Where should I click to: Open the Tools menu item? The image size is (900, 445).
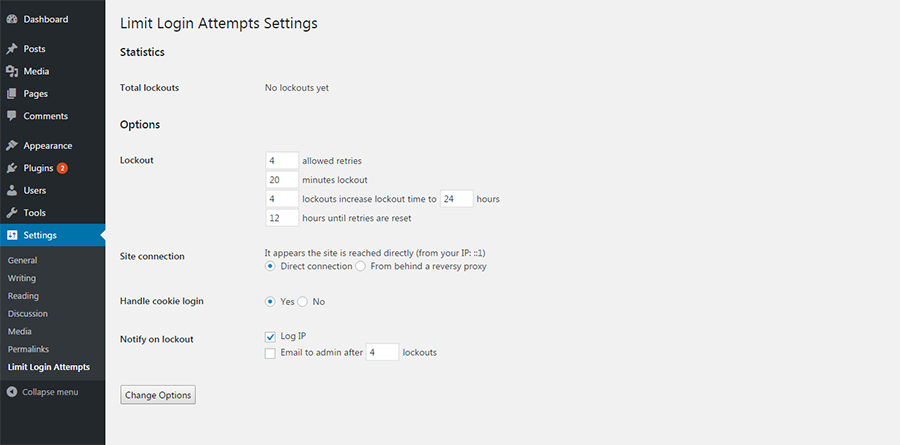pos(52,213)
